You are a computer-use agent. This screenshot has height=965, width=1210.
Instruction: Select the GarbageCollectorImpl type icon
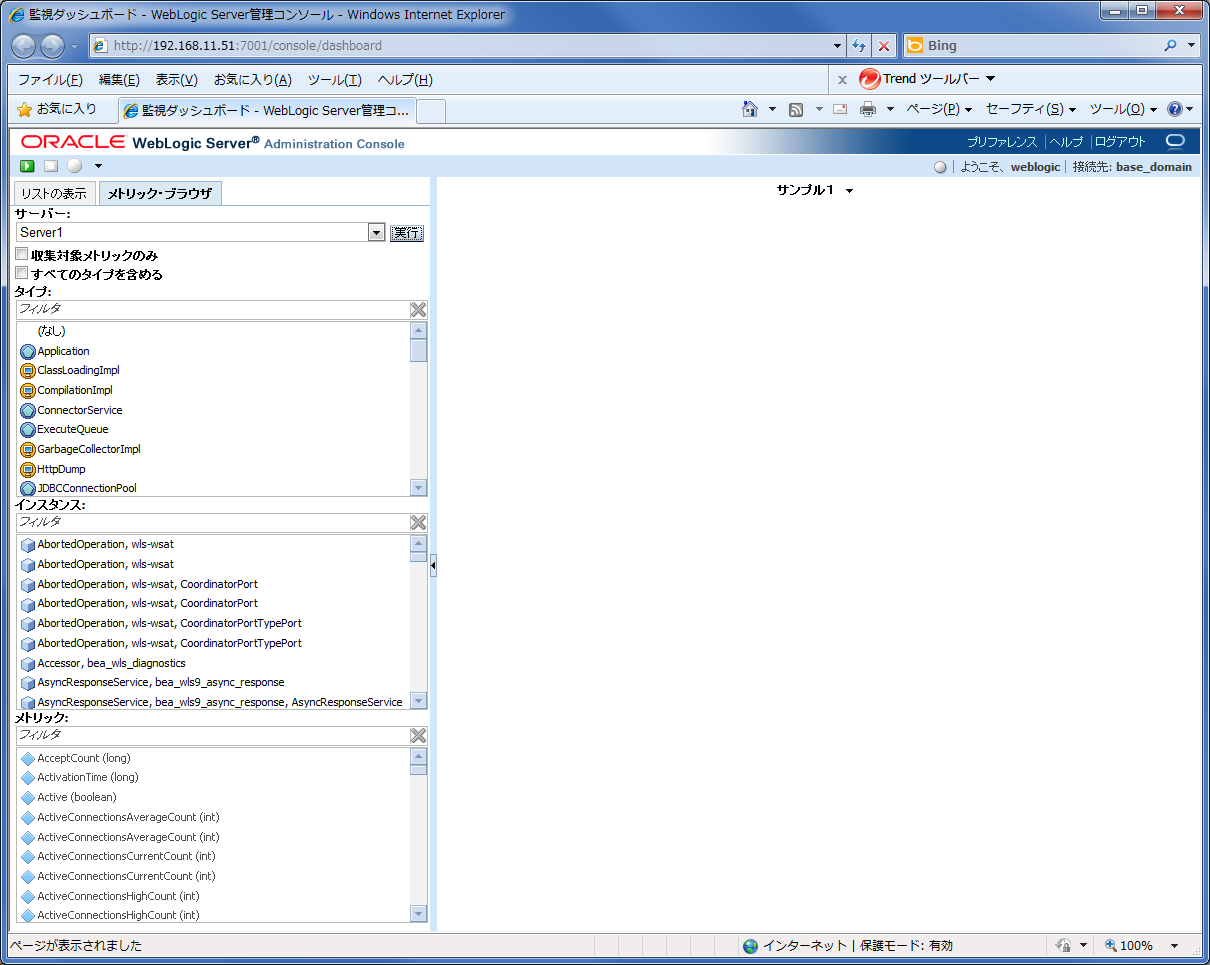point(28,450)
